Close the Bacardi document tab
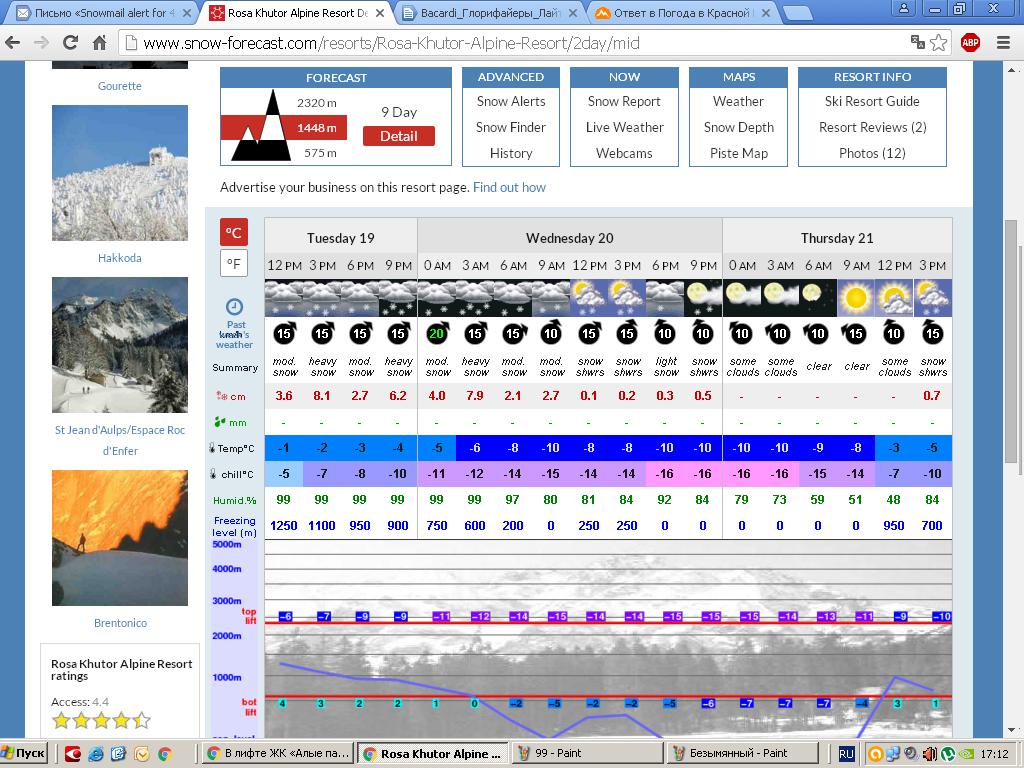 (573, 13)
